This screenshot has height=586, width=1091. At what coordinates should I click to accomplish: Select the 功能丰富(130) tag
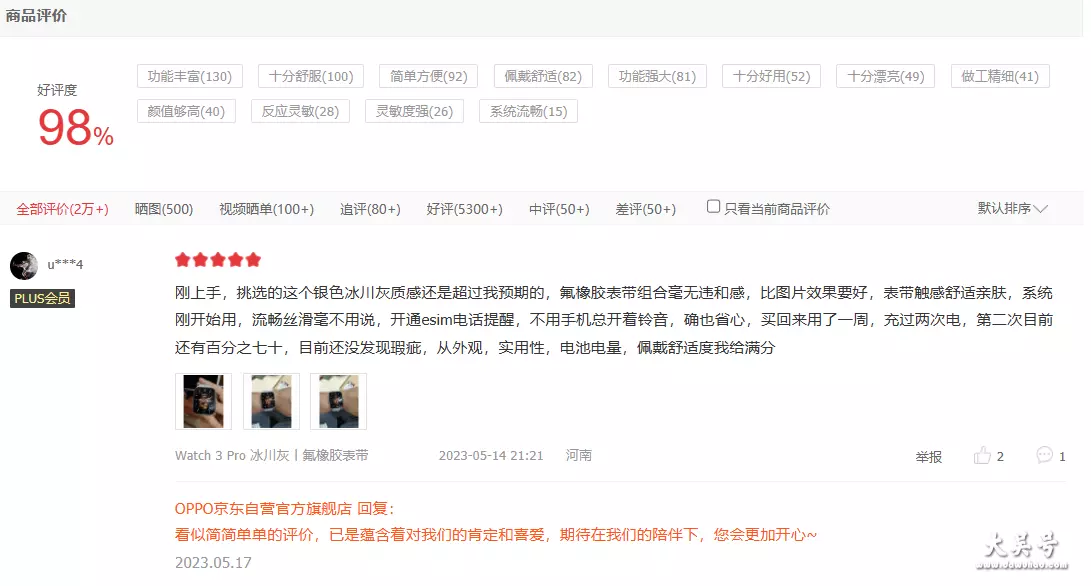click(x=190, y=77)
